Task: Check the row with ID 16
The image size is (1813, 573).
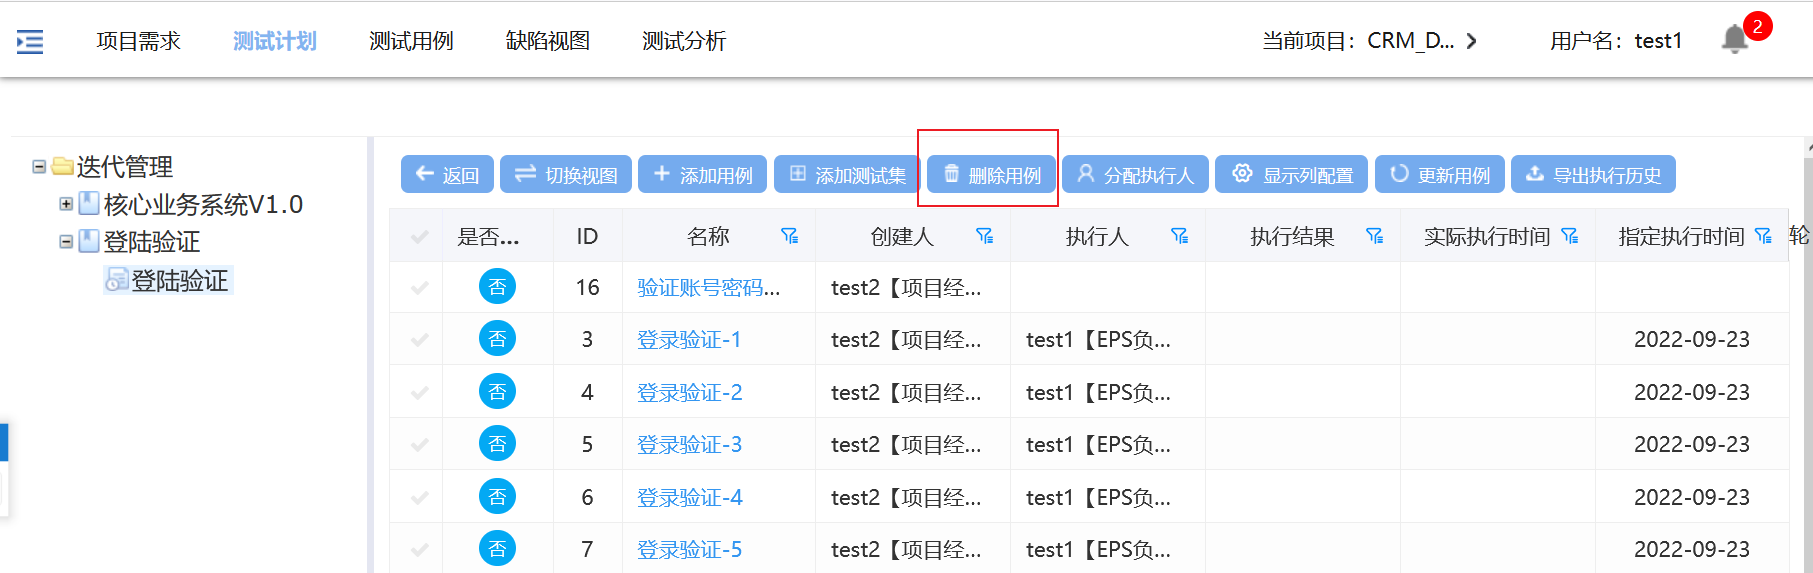Action: click(420, 288)
